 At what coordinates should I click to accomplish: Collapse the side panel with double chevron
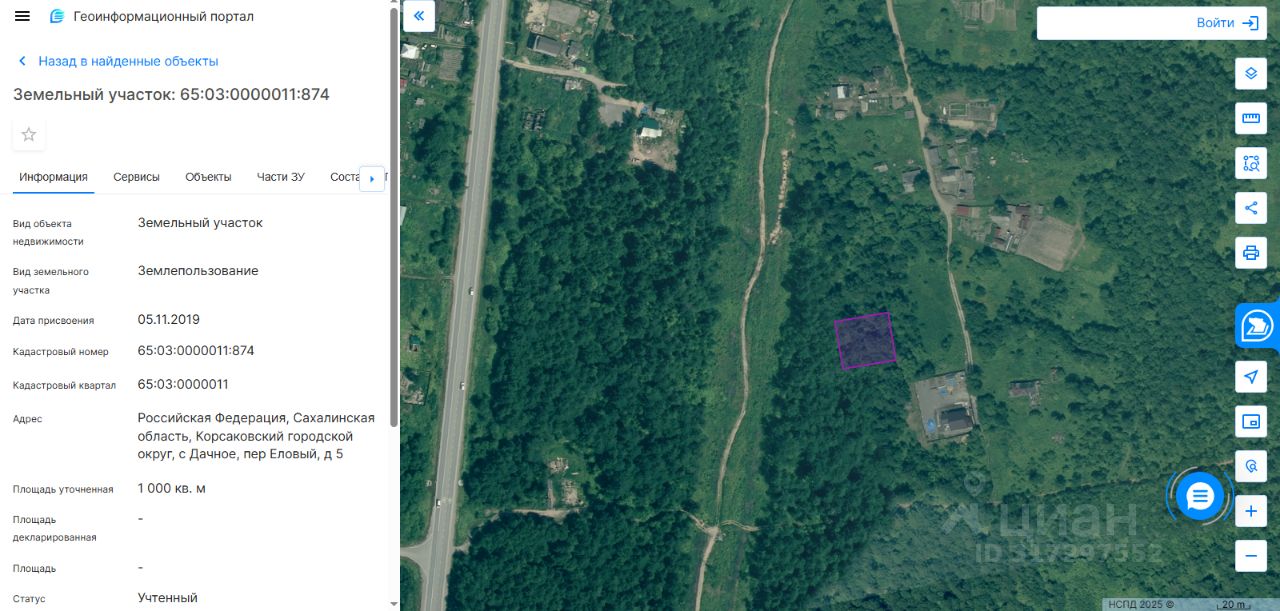418,16
